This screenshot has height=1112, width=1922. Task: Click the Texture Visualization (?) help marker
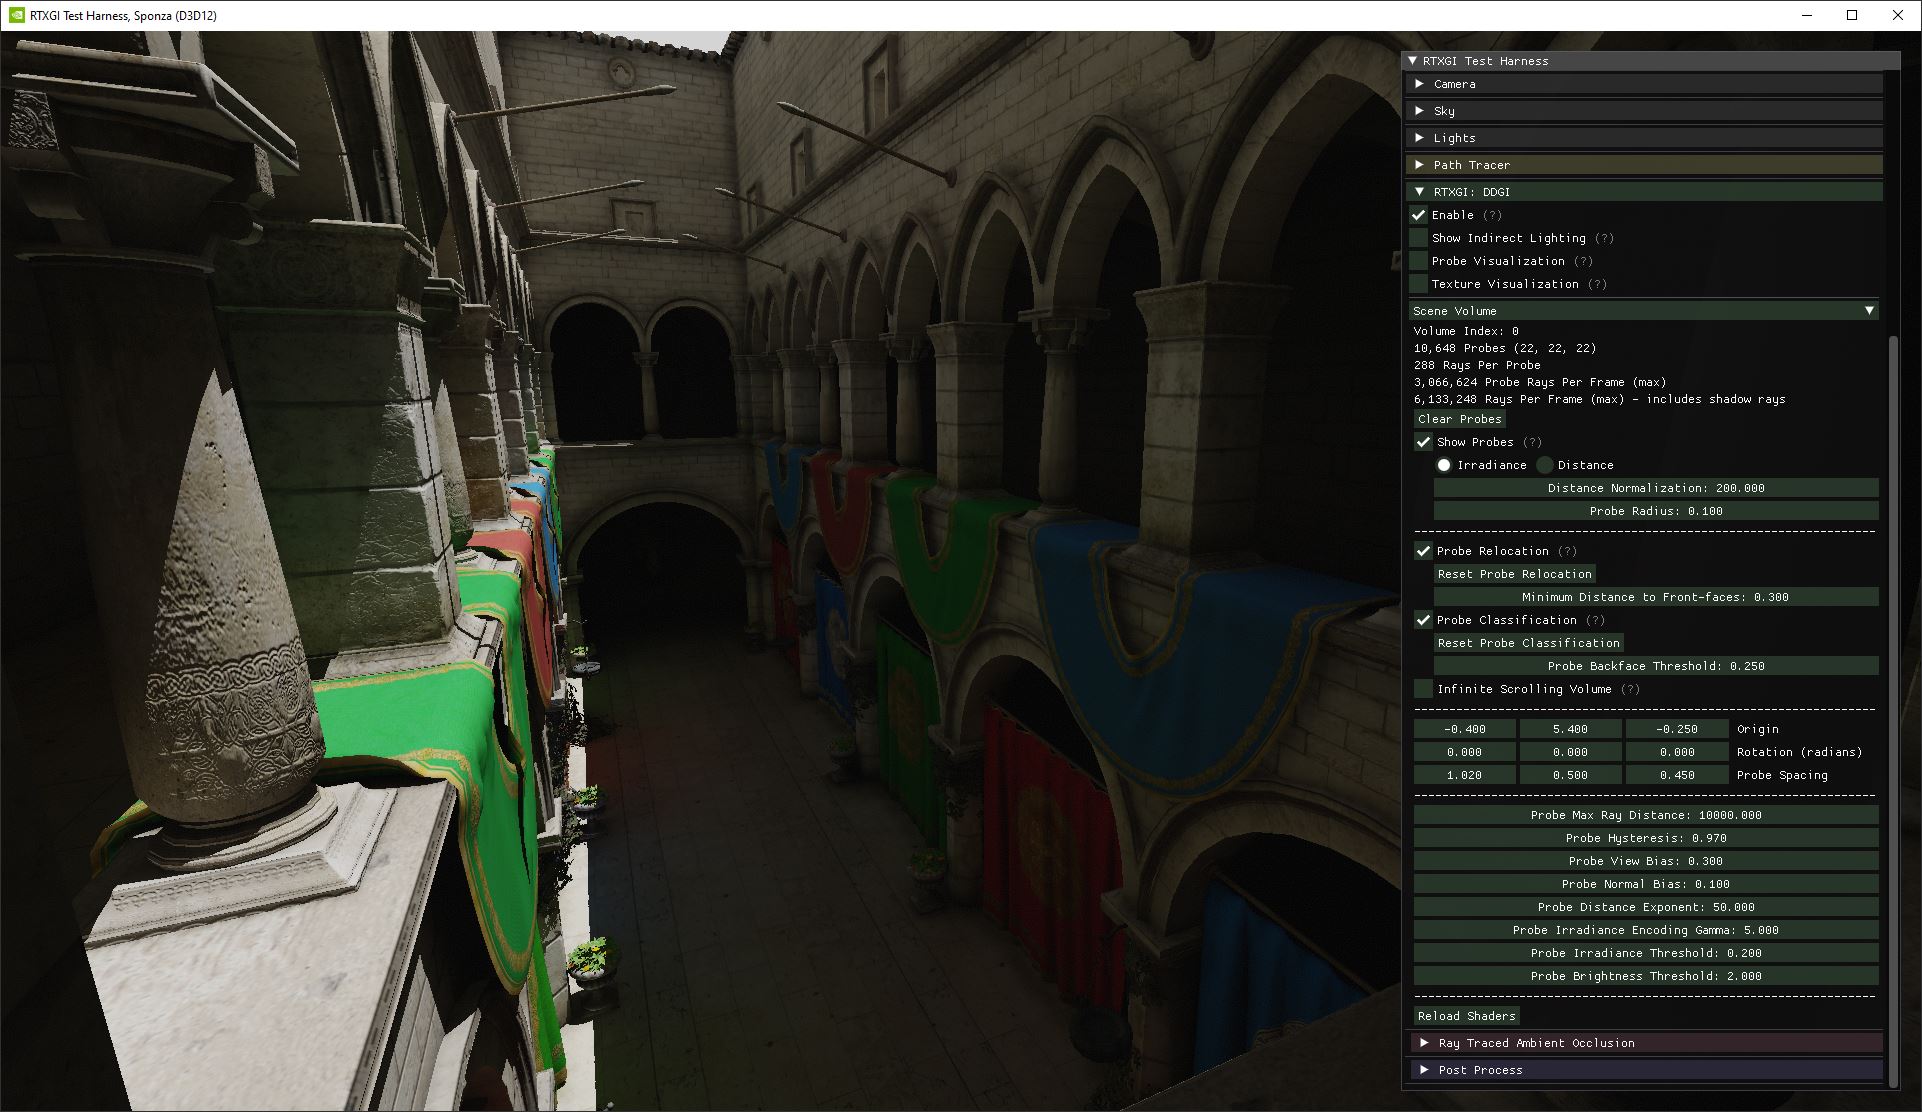(x=1597, y=284)
